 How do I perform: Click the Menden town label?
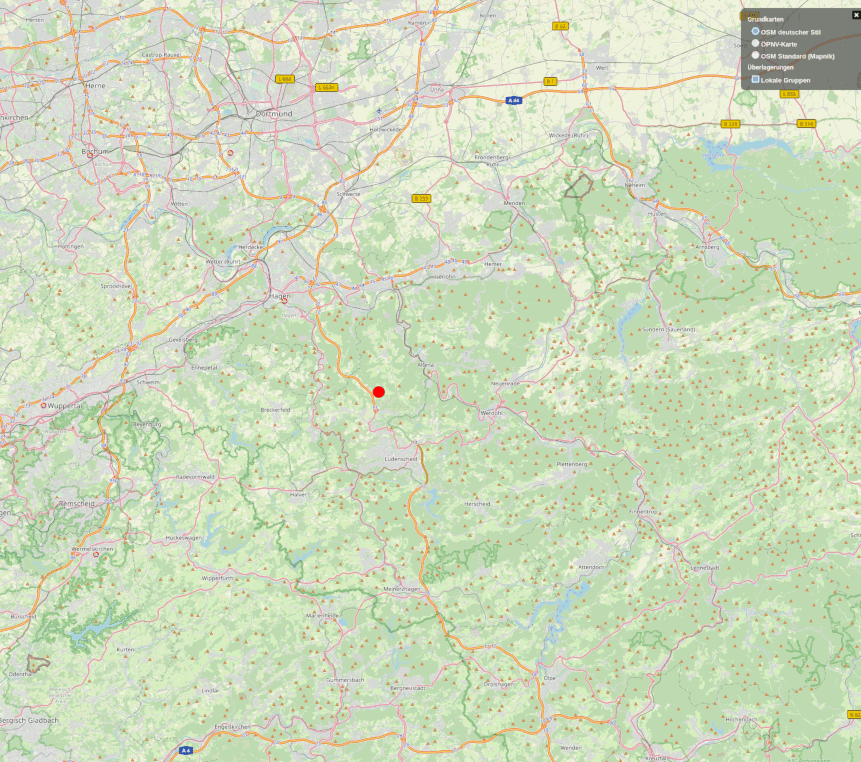click(x=514, y=203)
